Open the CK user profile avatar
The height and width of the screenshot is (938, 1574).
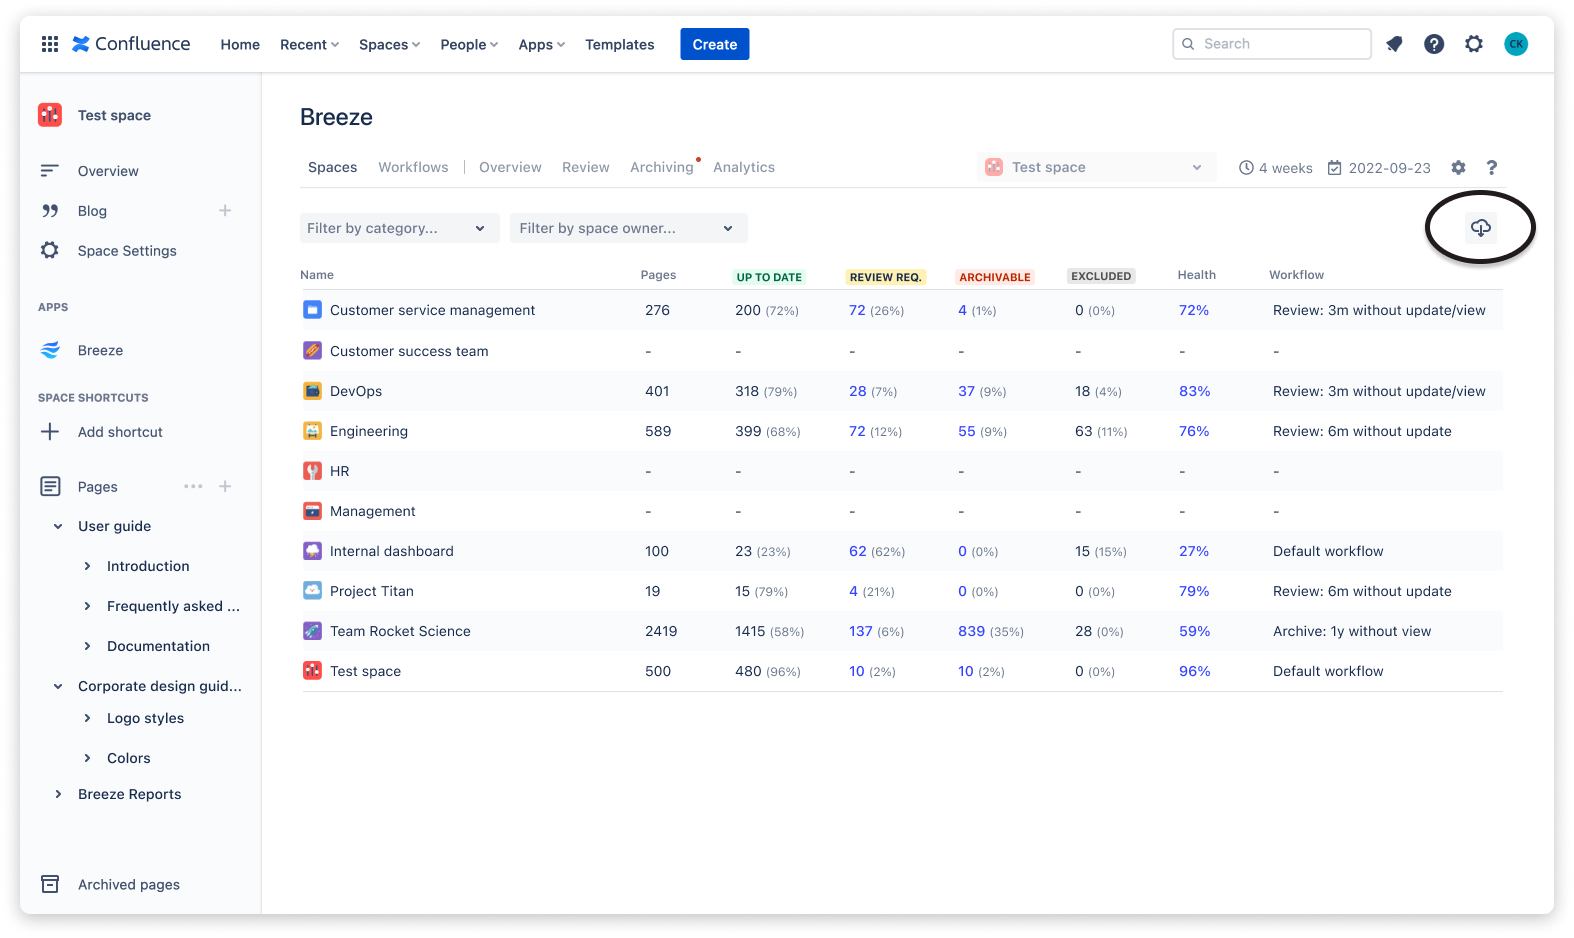[x=1516, y=44]
